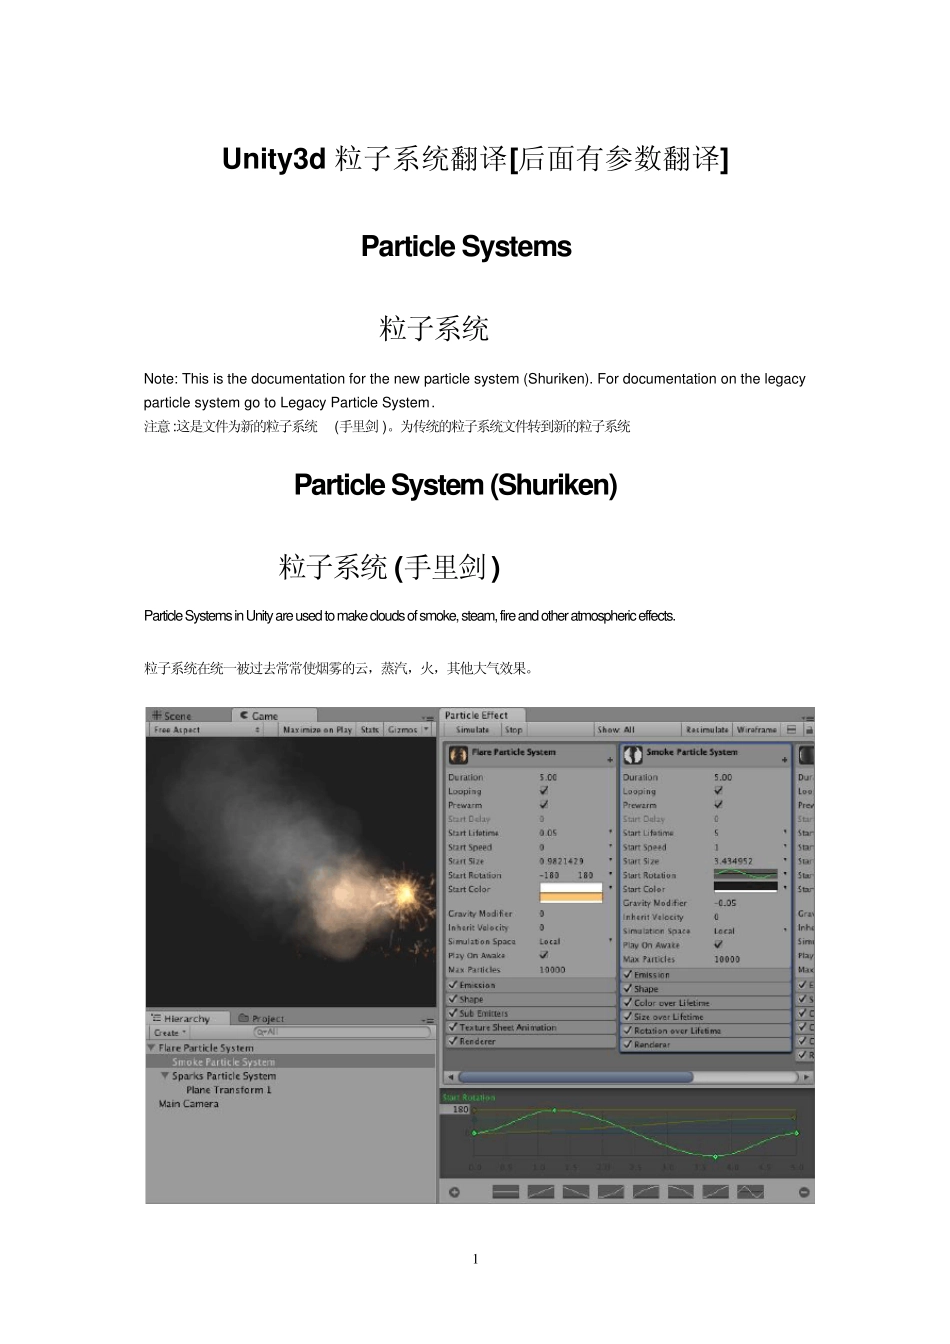Open Flare Simulation Space Local dropdown
Screen dimensions: 950x1344
click(x=576, y=941)
